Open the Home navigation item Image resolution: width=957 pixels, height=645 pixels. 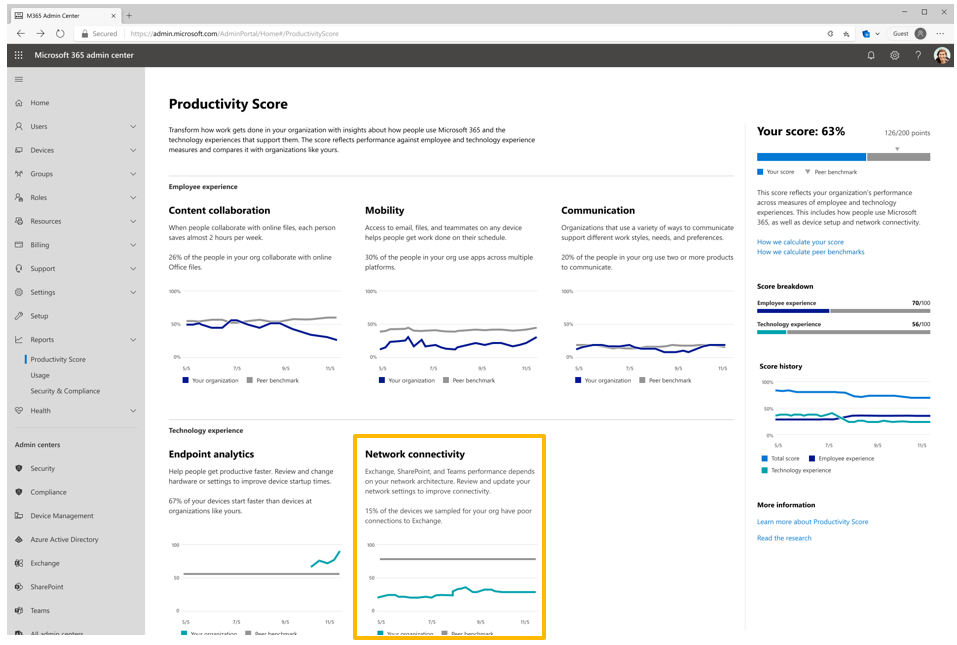click(x=40, y=103)
